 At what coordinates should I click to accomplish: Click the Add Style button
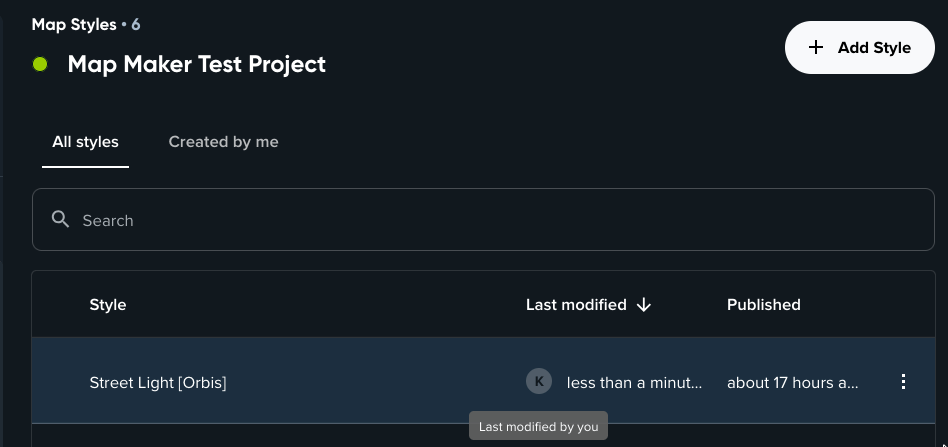(x=859, y=48)
